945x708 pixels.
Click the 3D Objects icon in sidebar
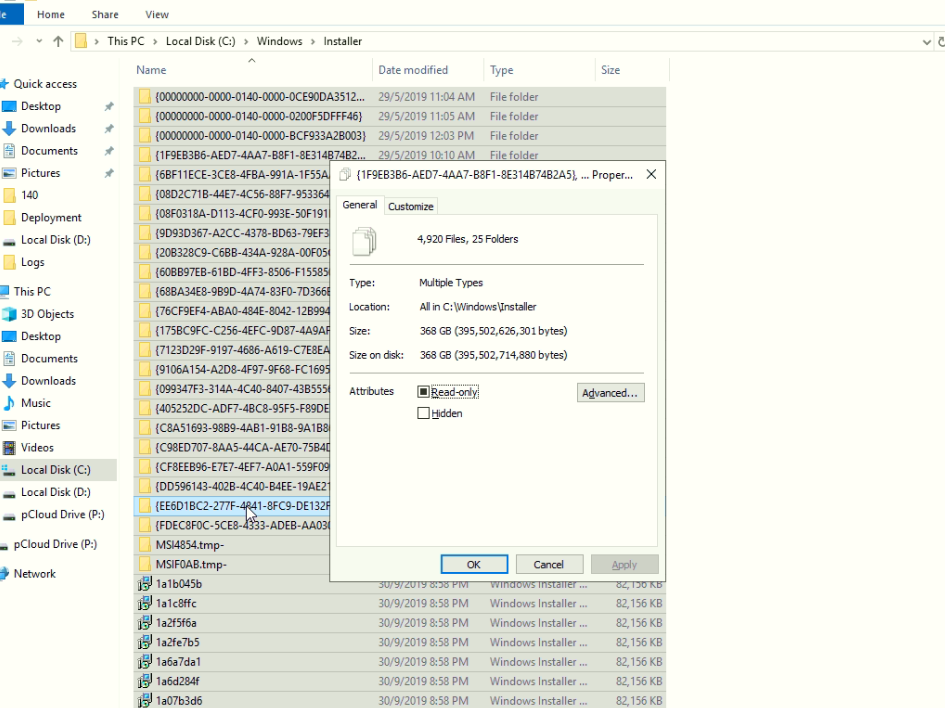pos(10,314)
